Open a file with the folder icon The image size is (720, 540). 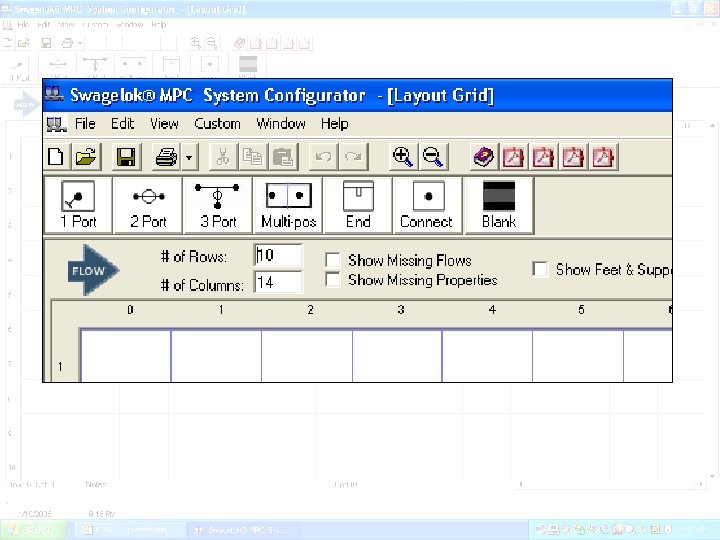pos(86,157)
